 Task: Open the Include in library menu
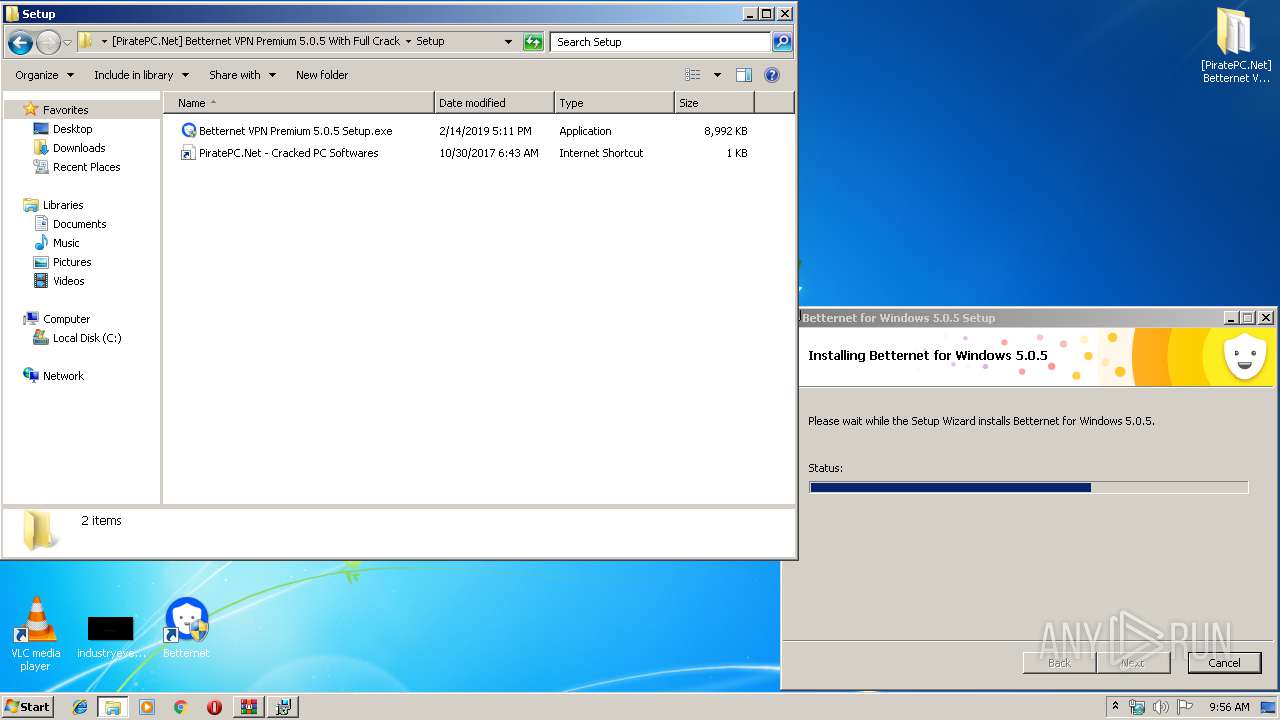pyautogui.click(x=141, y=75)
